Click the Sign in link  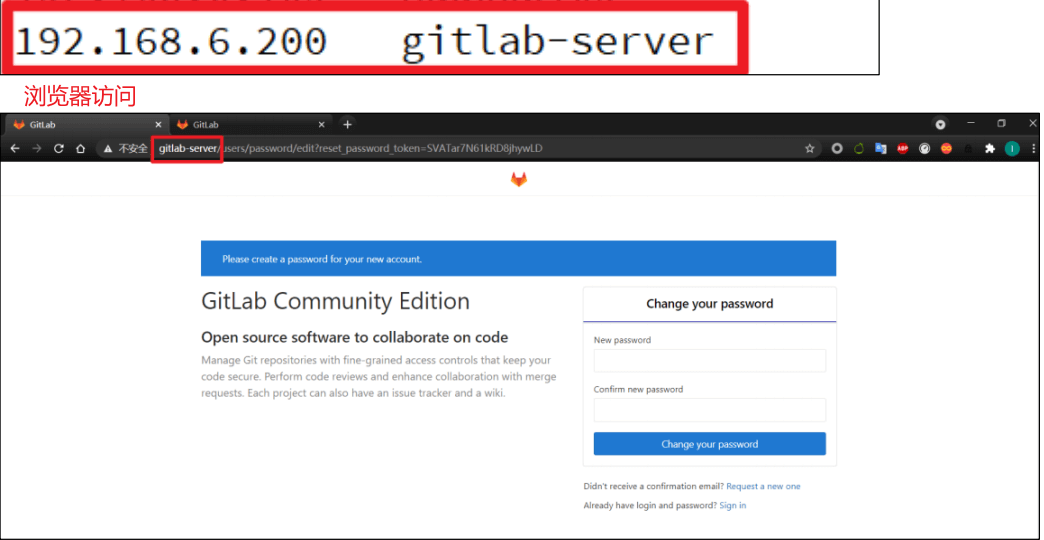(732, 505)
